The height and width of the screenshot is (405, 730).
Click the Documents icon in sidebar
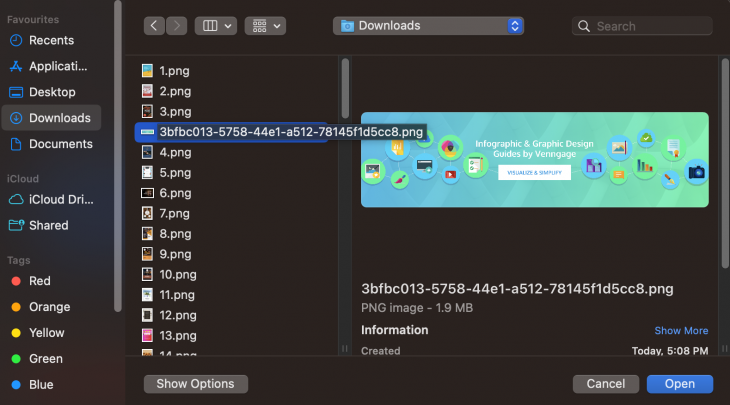(x=16, y=144)
